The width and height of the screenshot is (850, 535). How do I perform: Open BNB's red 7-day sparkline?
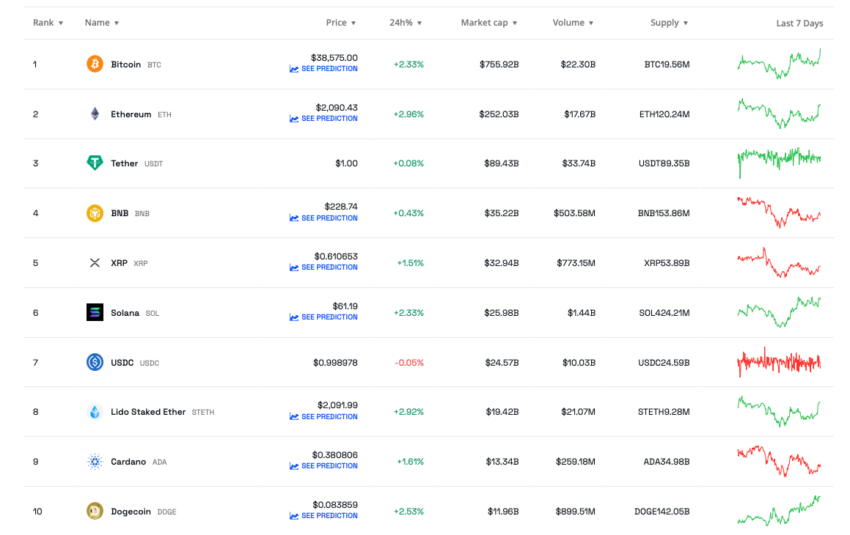pos(779,212)
